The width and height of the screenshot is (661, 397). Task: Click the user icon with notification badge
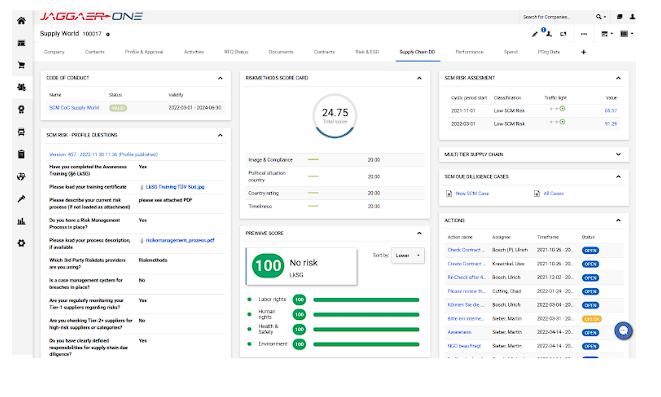(548, 33)
